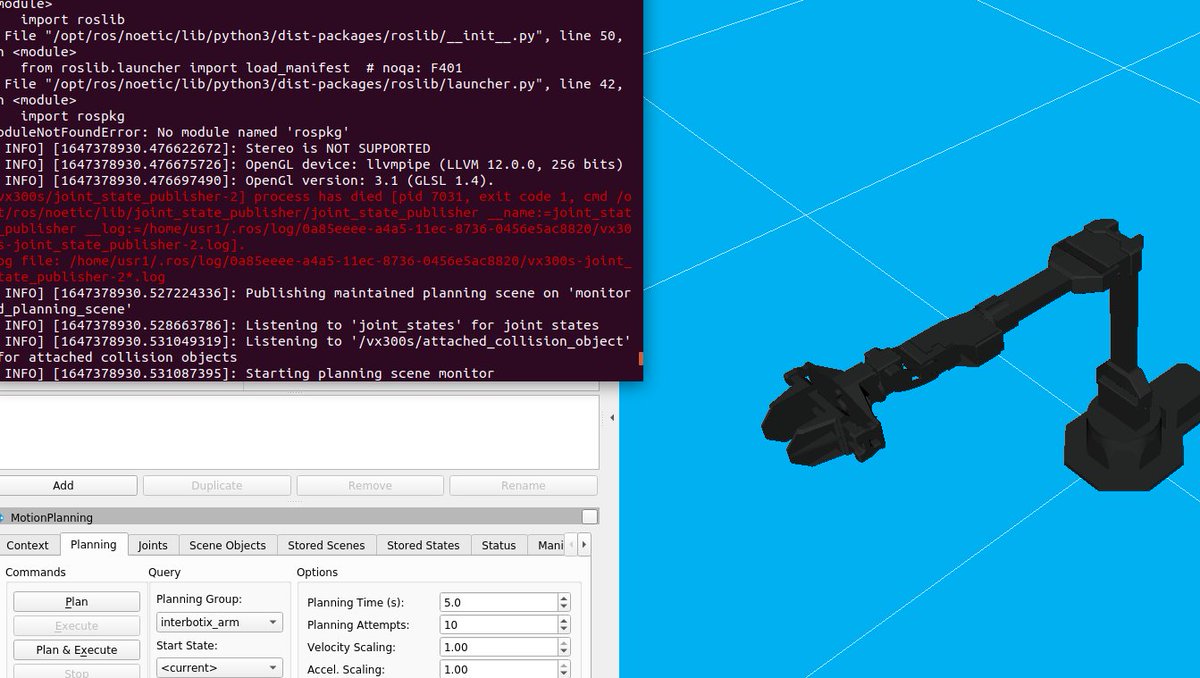Increase Velocity Scaling with the up arrow

[564, 643]
